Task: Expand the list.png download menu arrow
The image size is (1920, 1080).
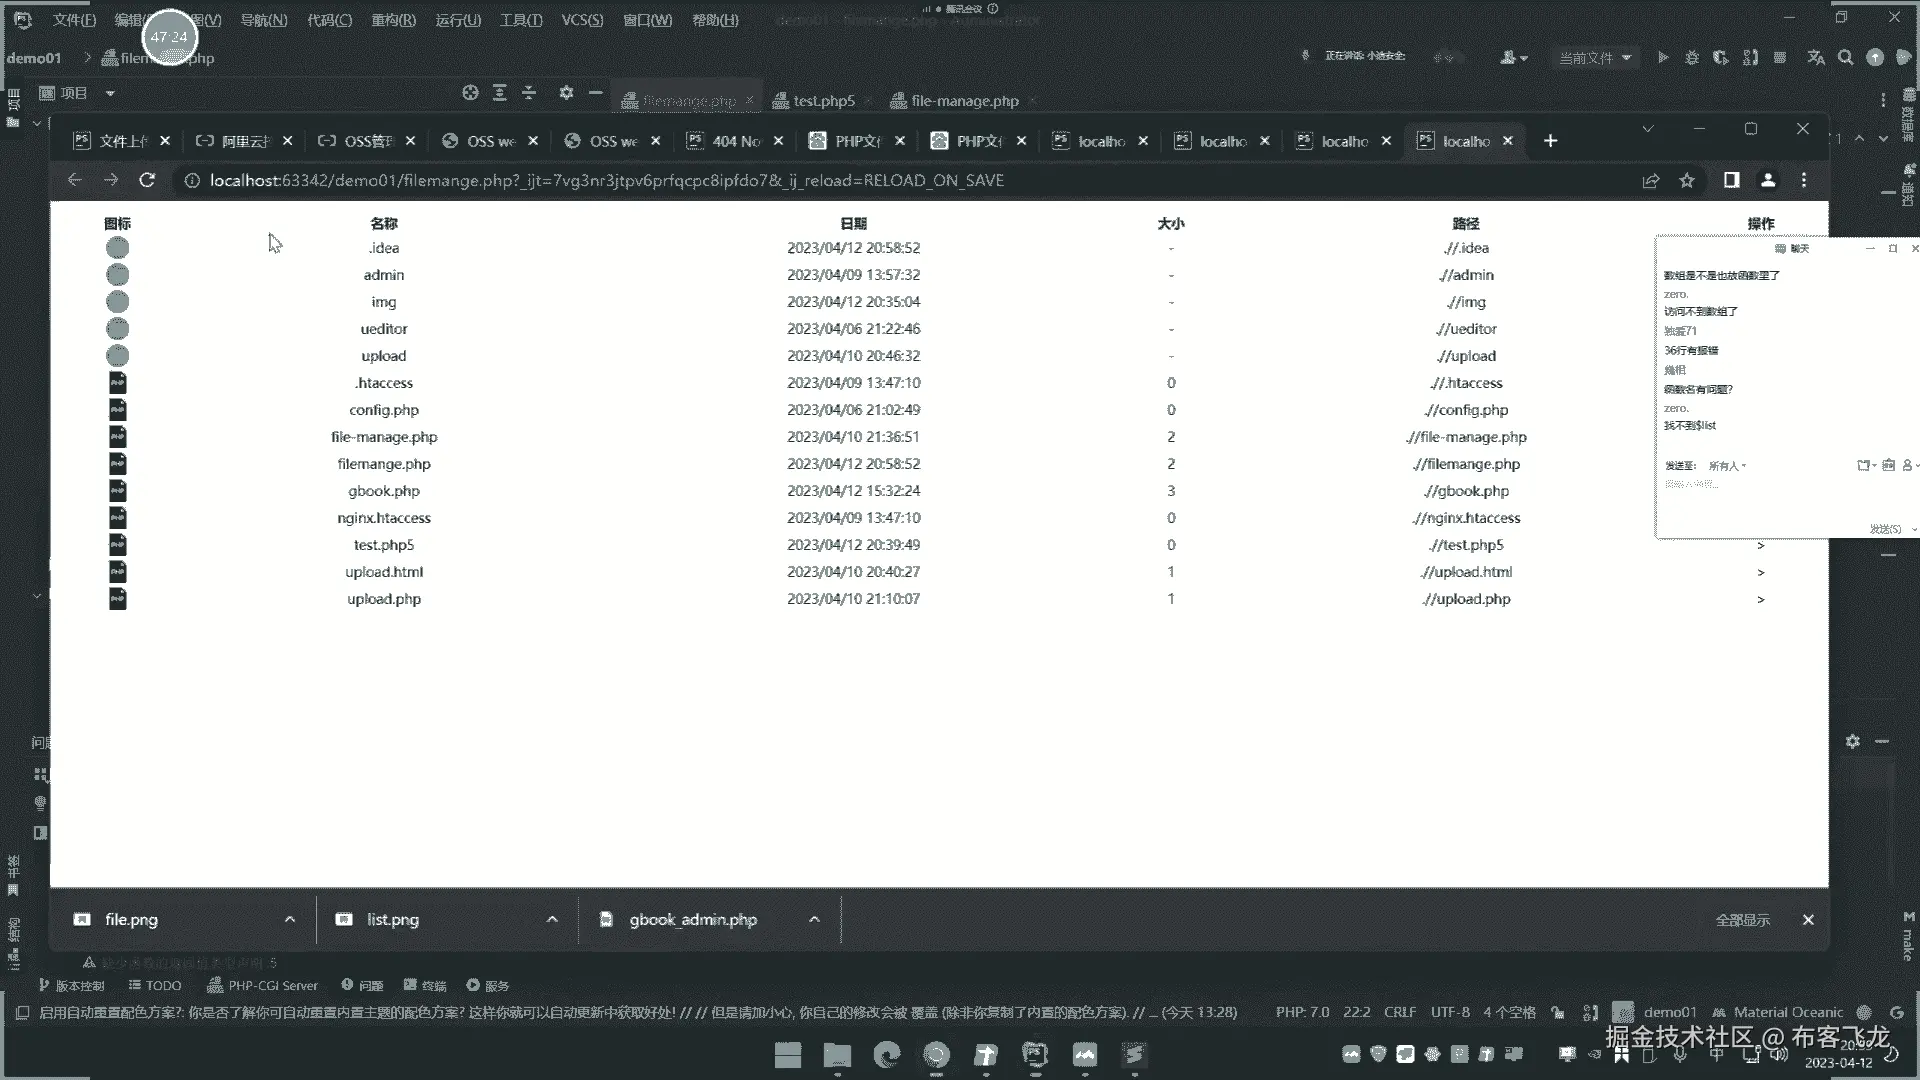Action: point(552,920)
